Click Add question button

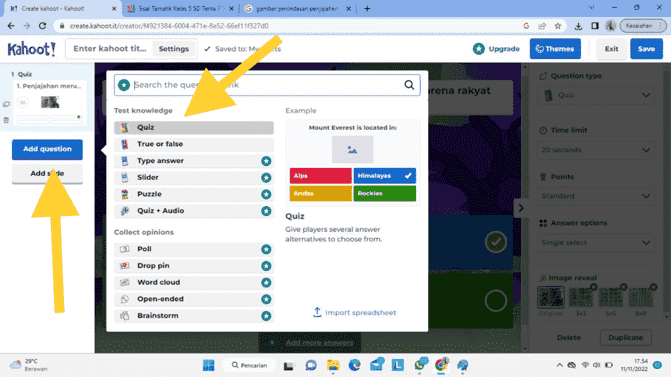pos(47,149)
